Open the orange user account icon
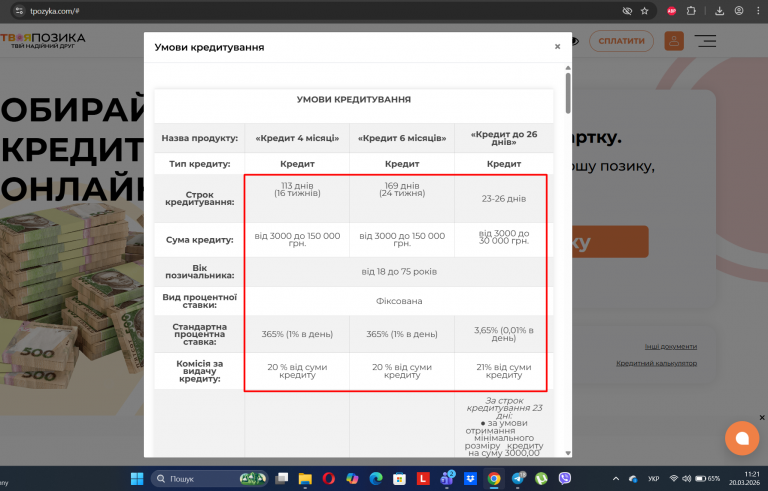The width and height of the screenshot is (768, 491). [673, 41]
